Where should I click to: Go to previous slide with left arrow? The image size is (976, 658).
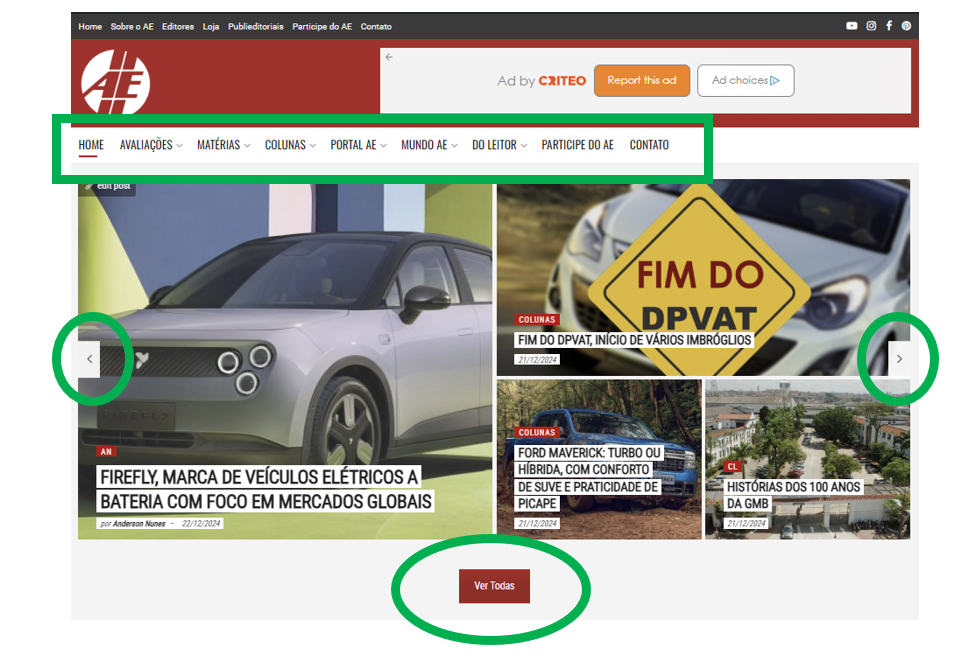pyautogui.click(x=90, y=358)
